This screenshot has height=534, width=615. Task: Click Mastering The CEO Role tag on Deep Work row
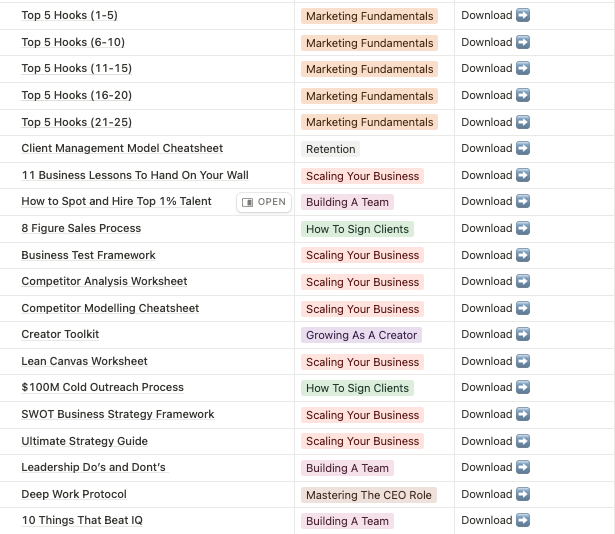[369, 495]
